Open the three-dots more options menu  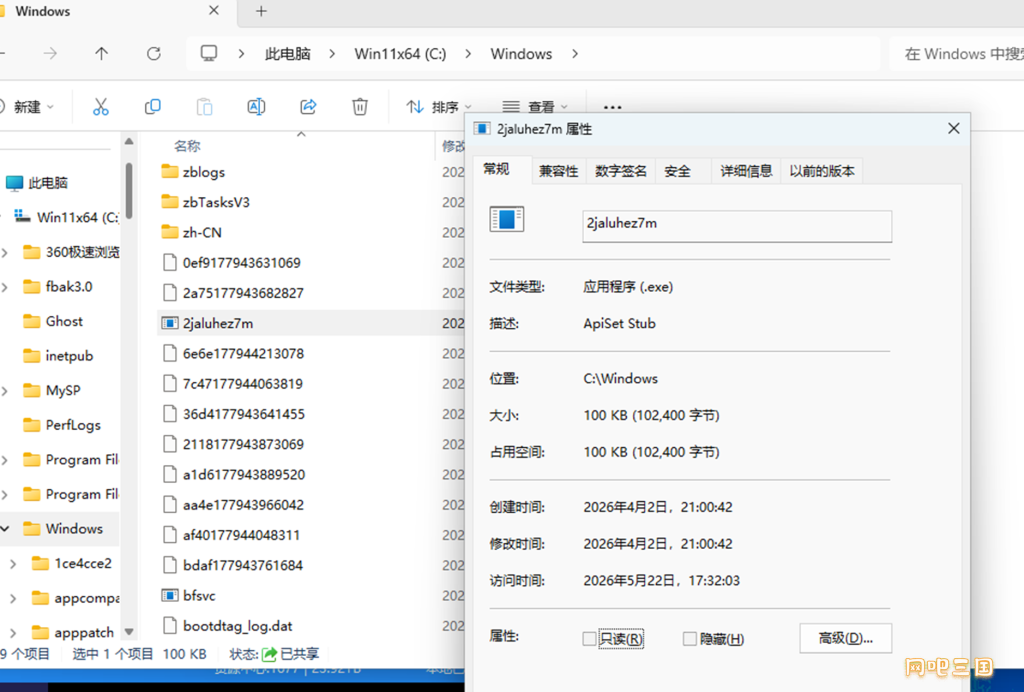[613, 107]
